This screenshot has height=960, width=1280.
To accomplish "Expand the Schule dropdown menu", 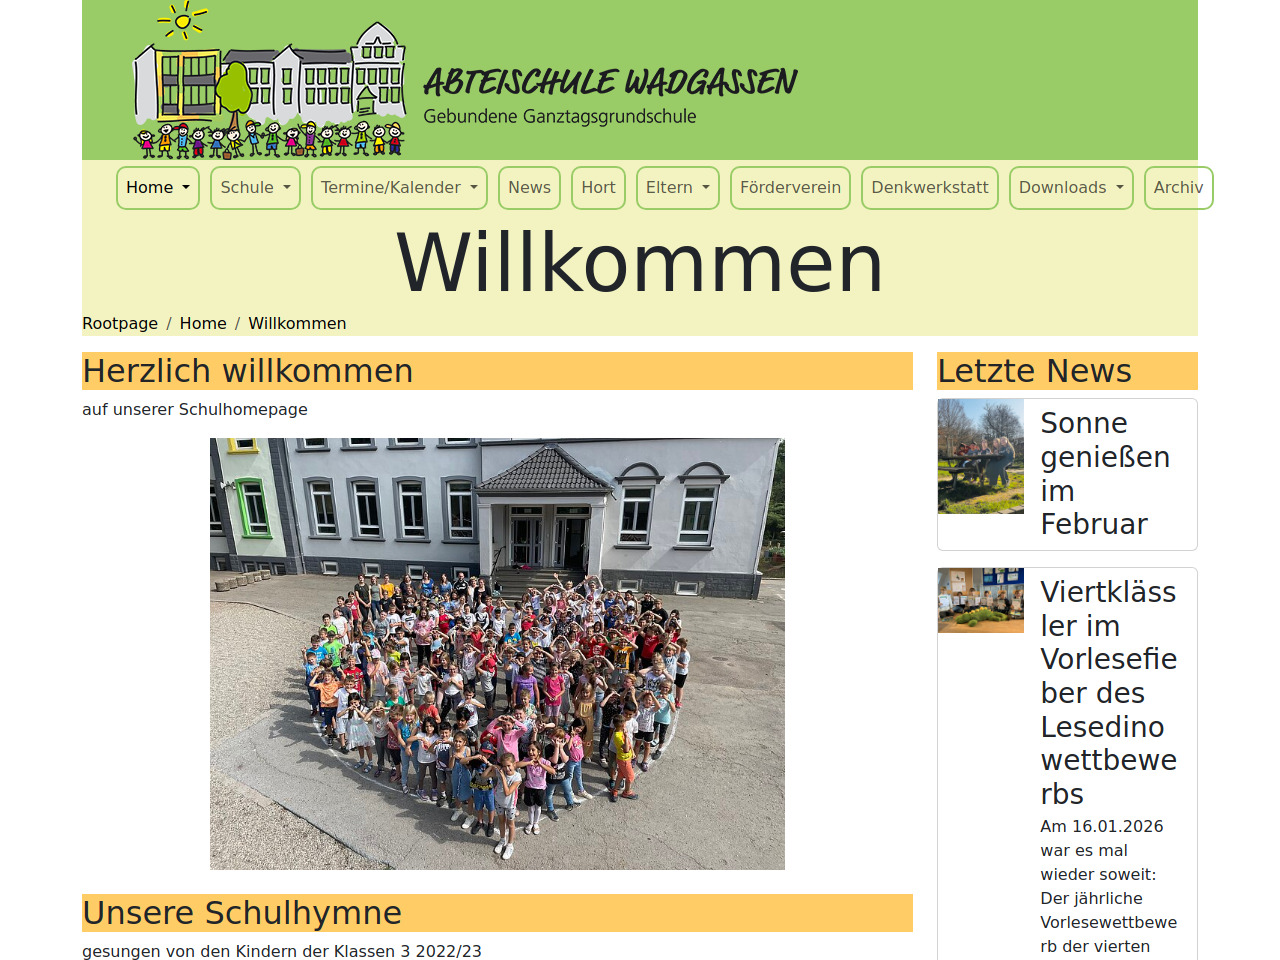I will click(255, 188).
